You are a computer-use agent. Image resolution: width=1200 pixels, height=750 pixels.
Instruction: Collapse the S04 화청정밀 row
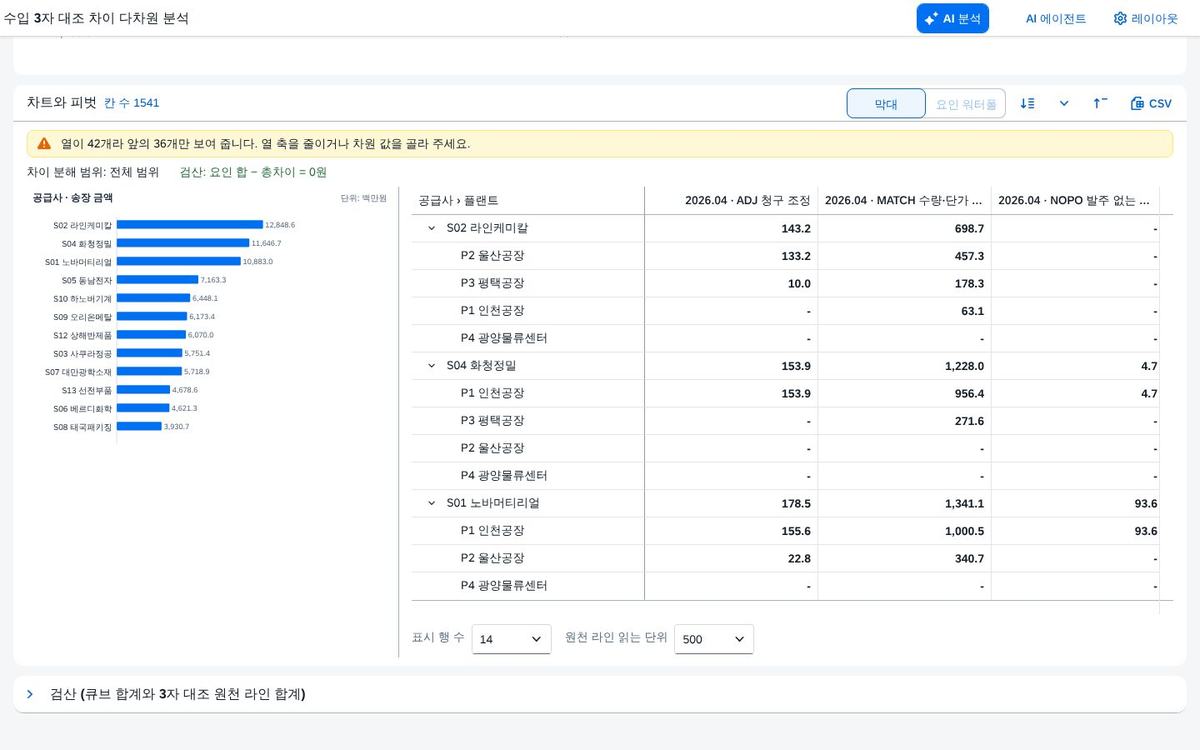(x=432, y=366)
